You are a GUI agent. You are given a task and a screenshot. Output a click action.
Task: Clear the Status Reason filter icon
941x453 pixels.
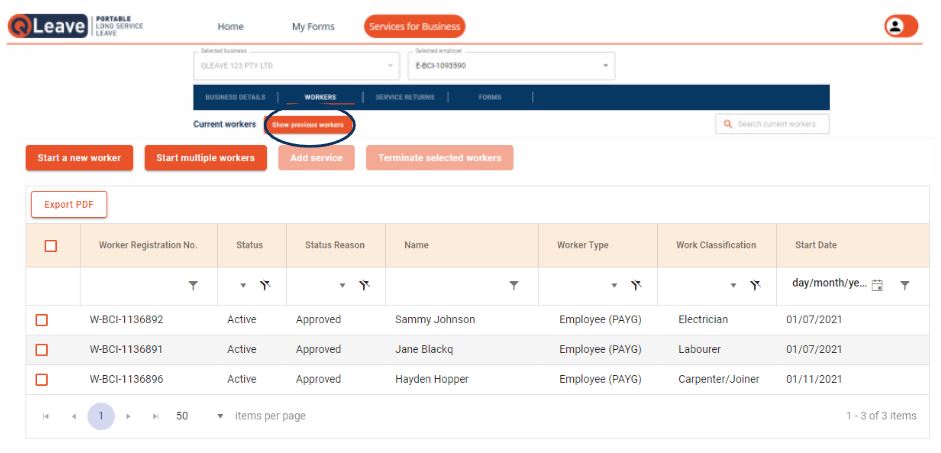[364, 286]
